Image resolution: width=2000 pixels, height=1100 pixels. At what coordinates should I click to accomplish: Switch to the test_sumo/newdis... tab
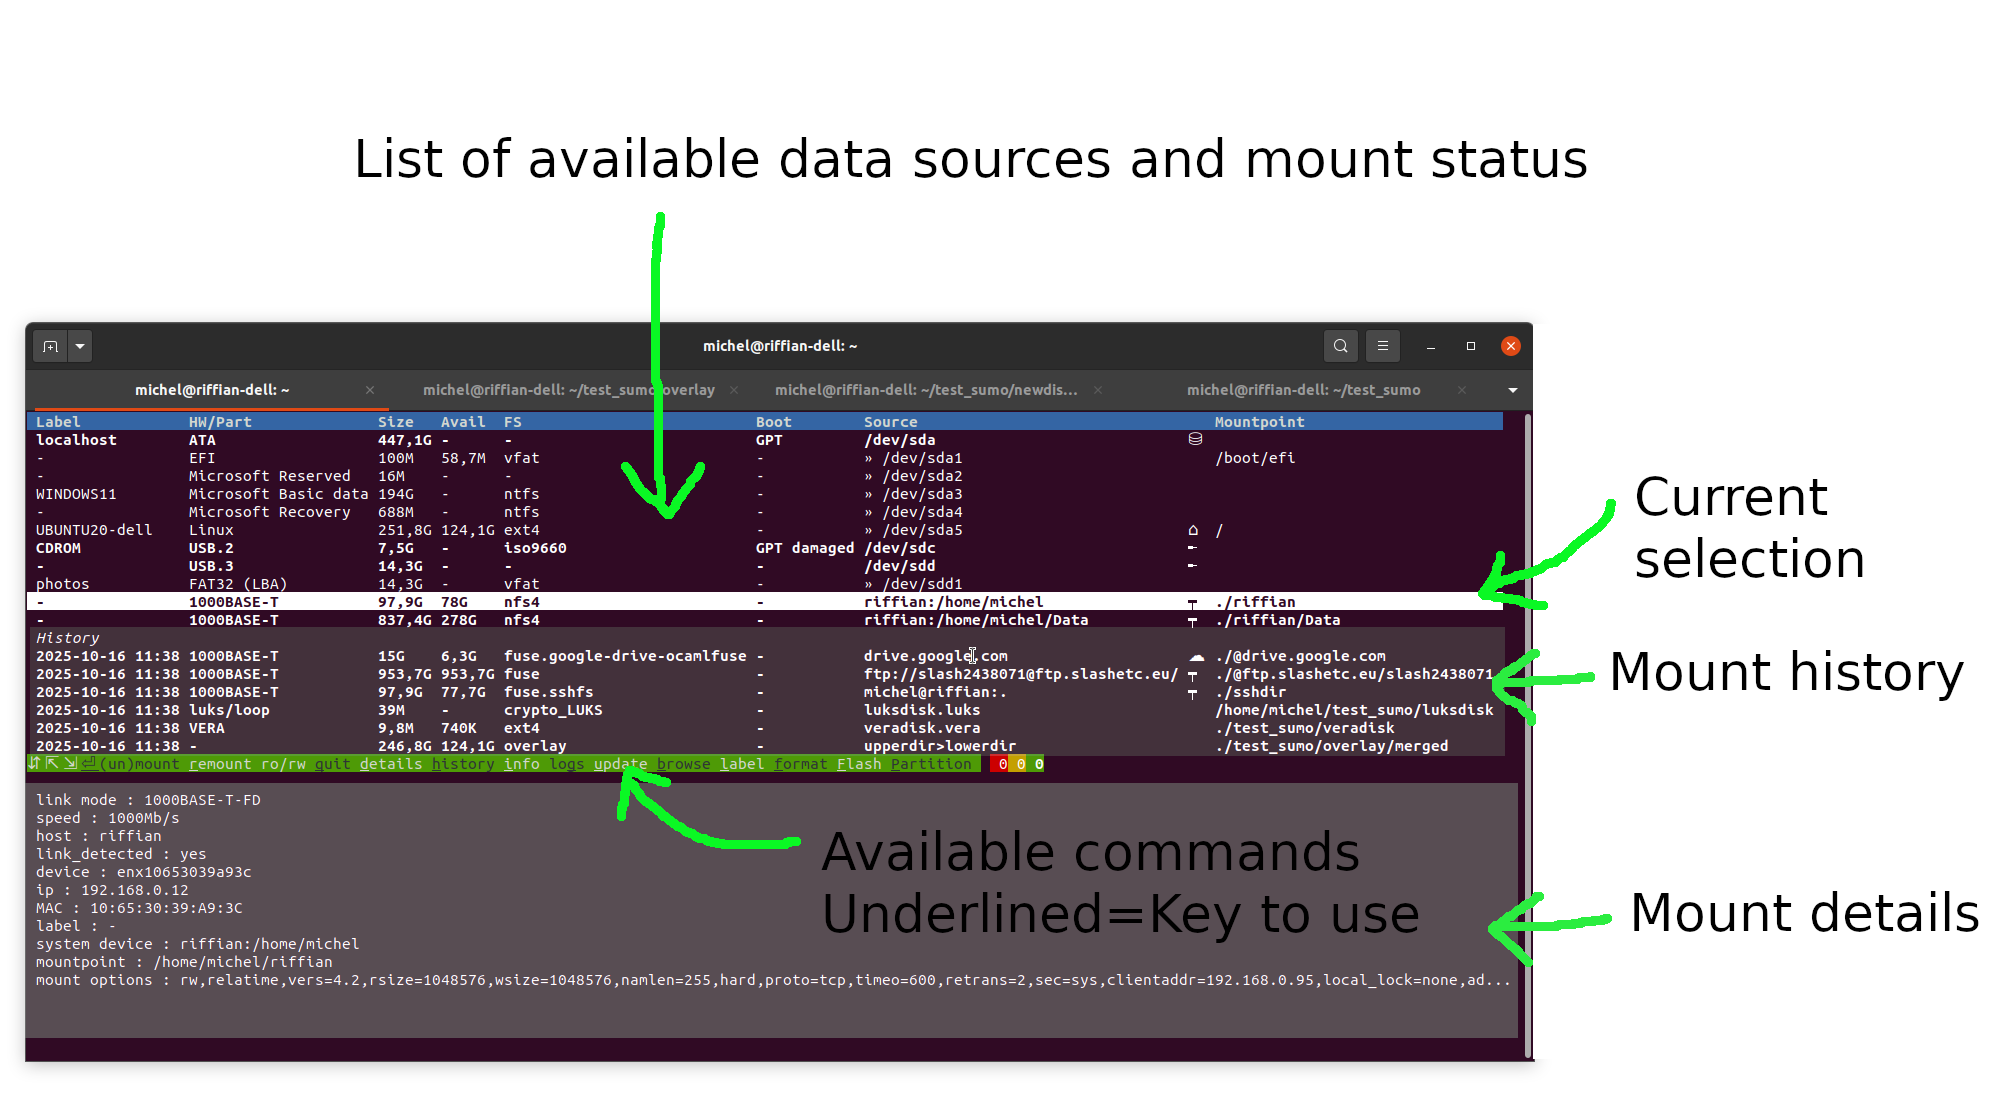(926, 390)
